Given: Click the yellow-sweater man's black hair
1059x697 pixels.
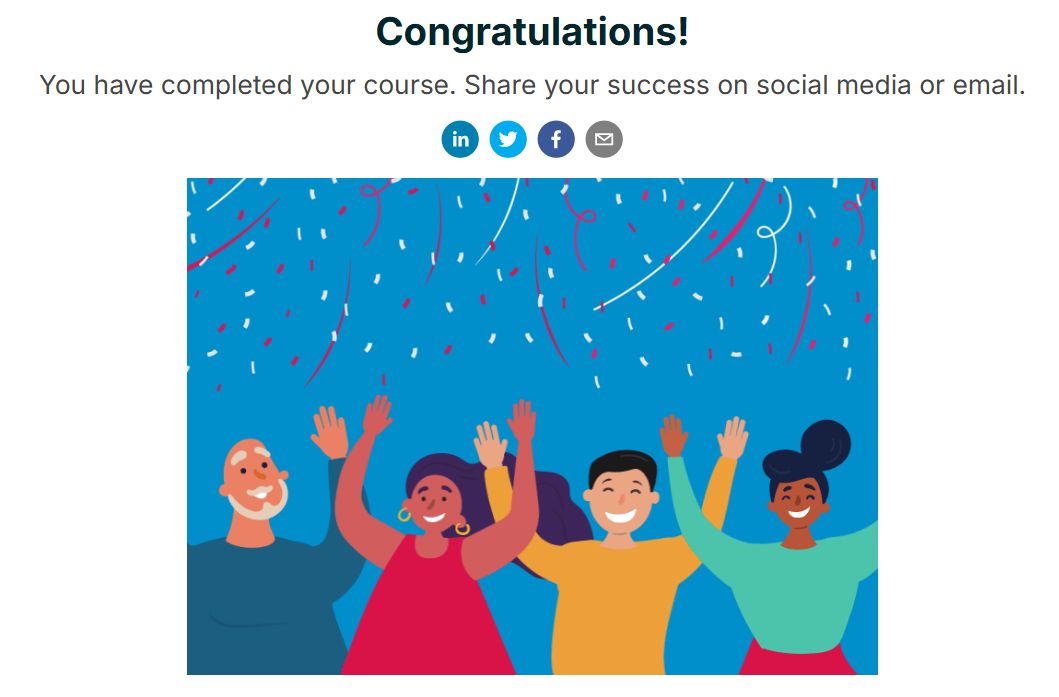Looking at the screenshot, I should (x=623, y=466).
